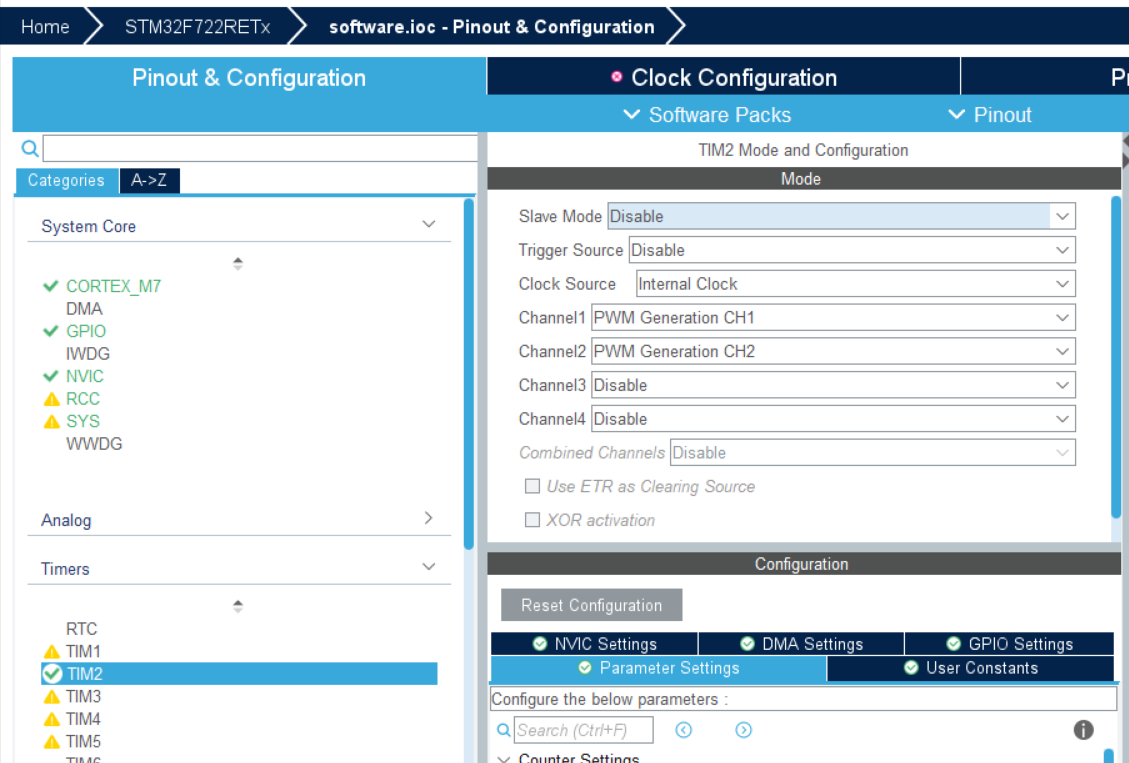Go to next search result arrow

743,730
